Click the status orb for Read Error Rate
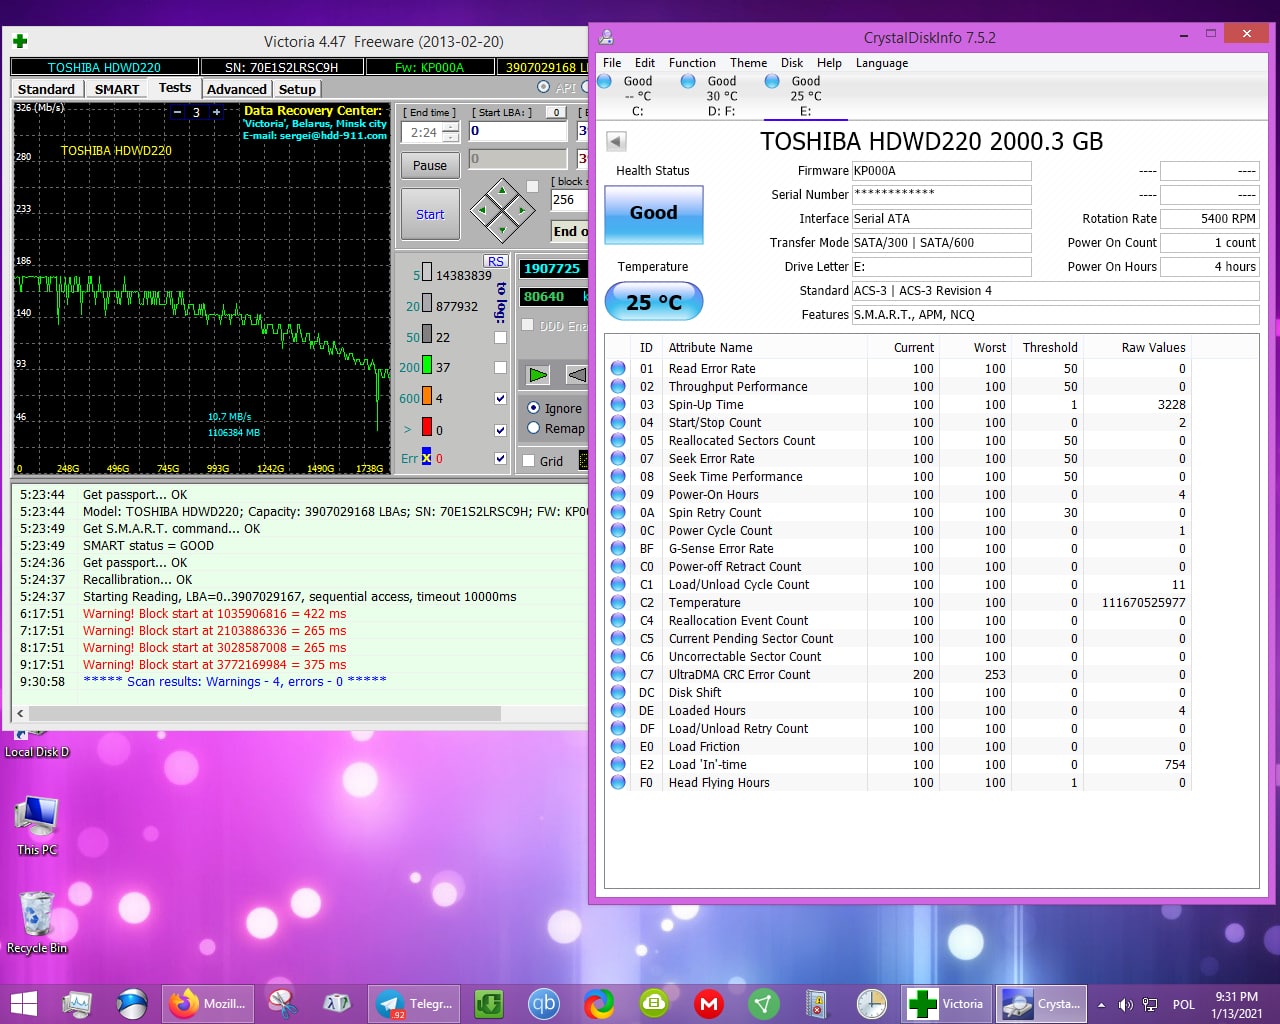Viewport: 1280px width, 1024px height. [x=618, y=368]
